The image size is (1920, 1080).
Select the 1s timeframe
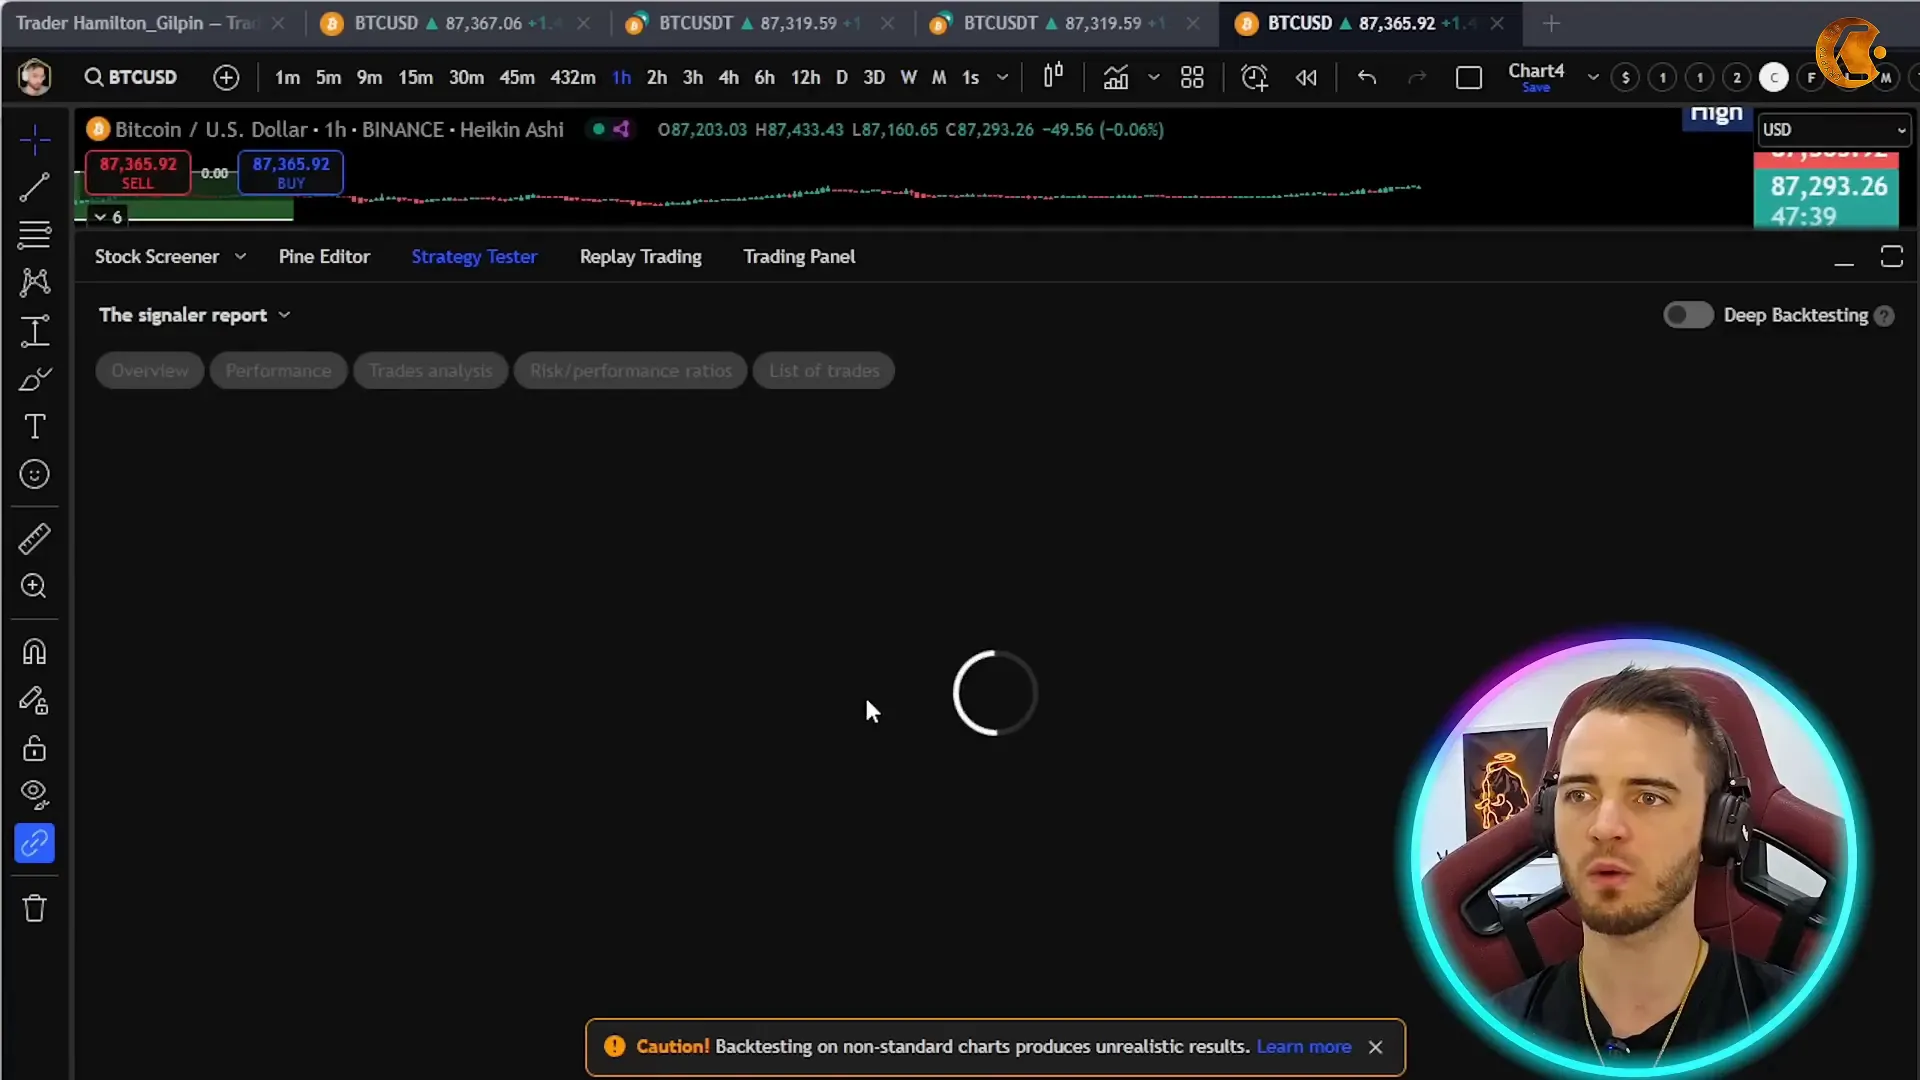970,77
